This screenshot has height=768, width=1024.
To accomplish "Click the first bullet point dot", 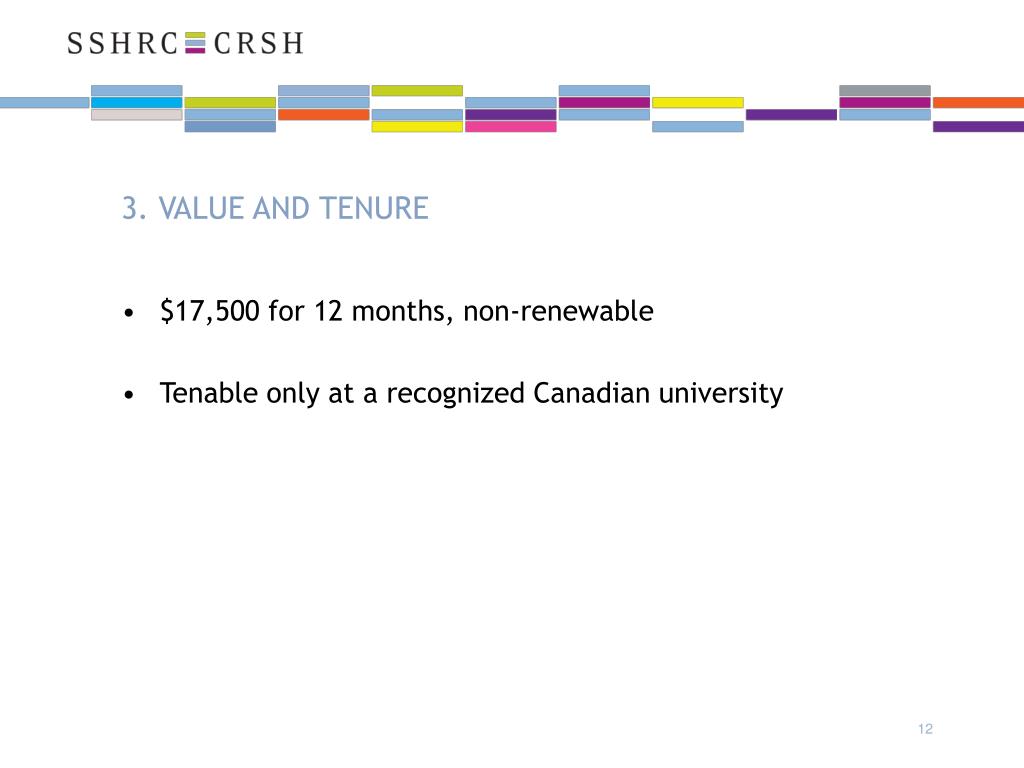I will [129, 313].
